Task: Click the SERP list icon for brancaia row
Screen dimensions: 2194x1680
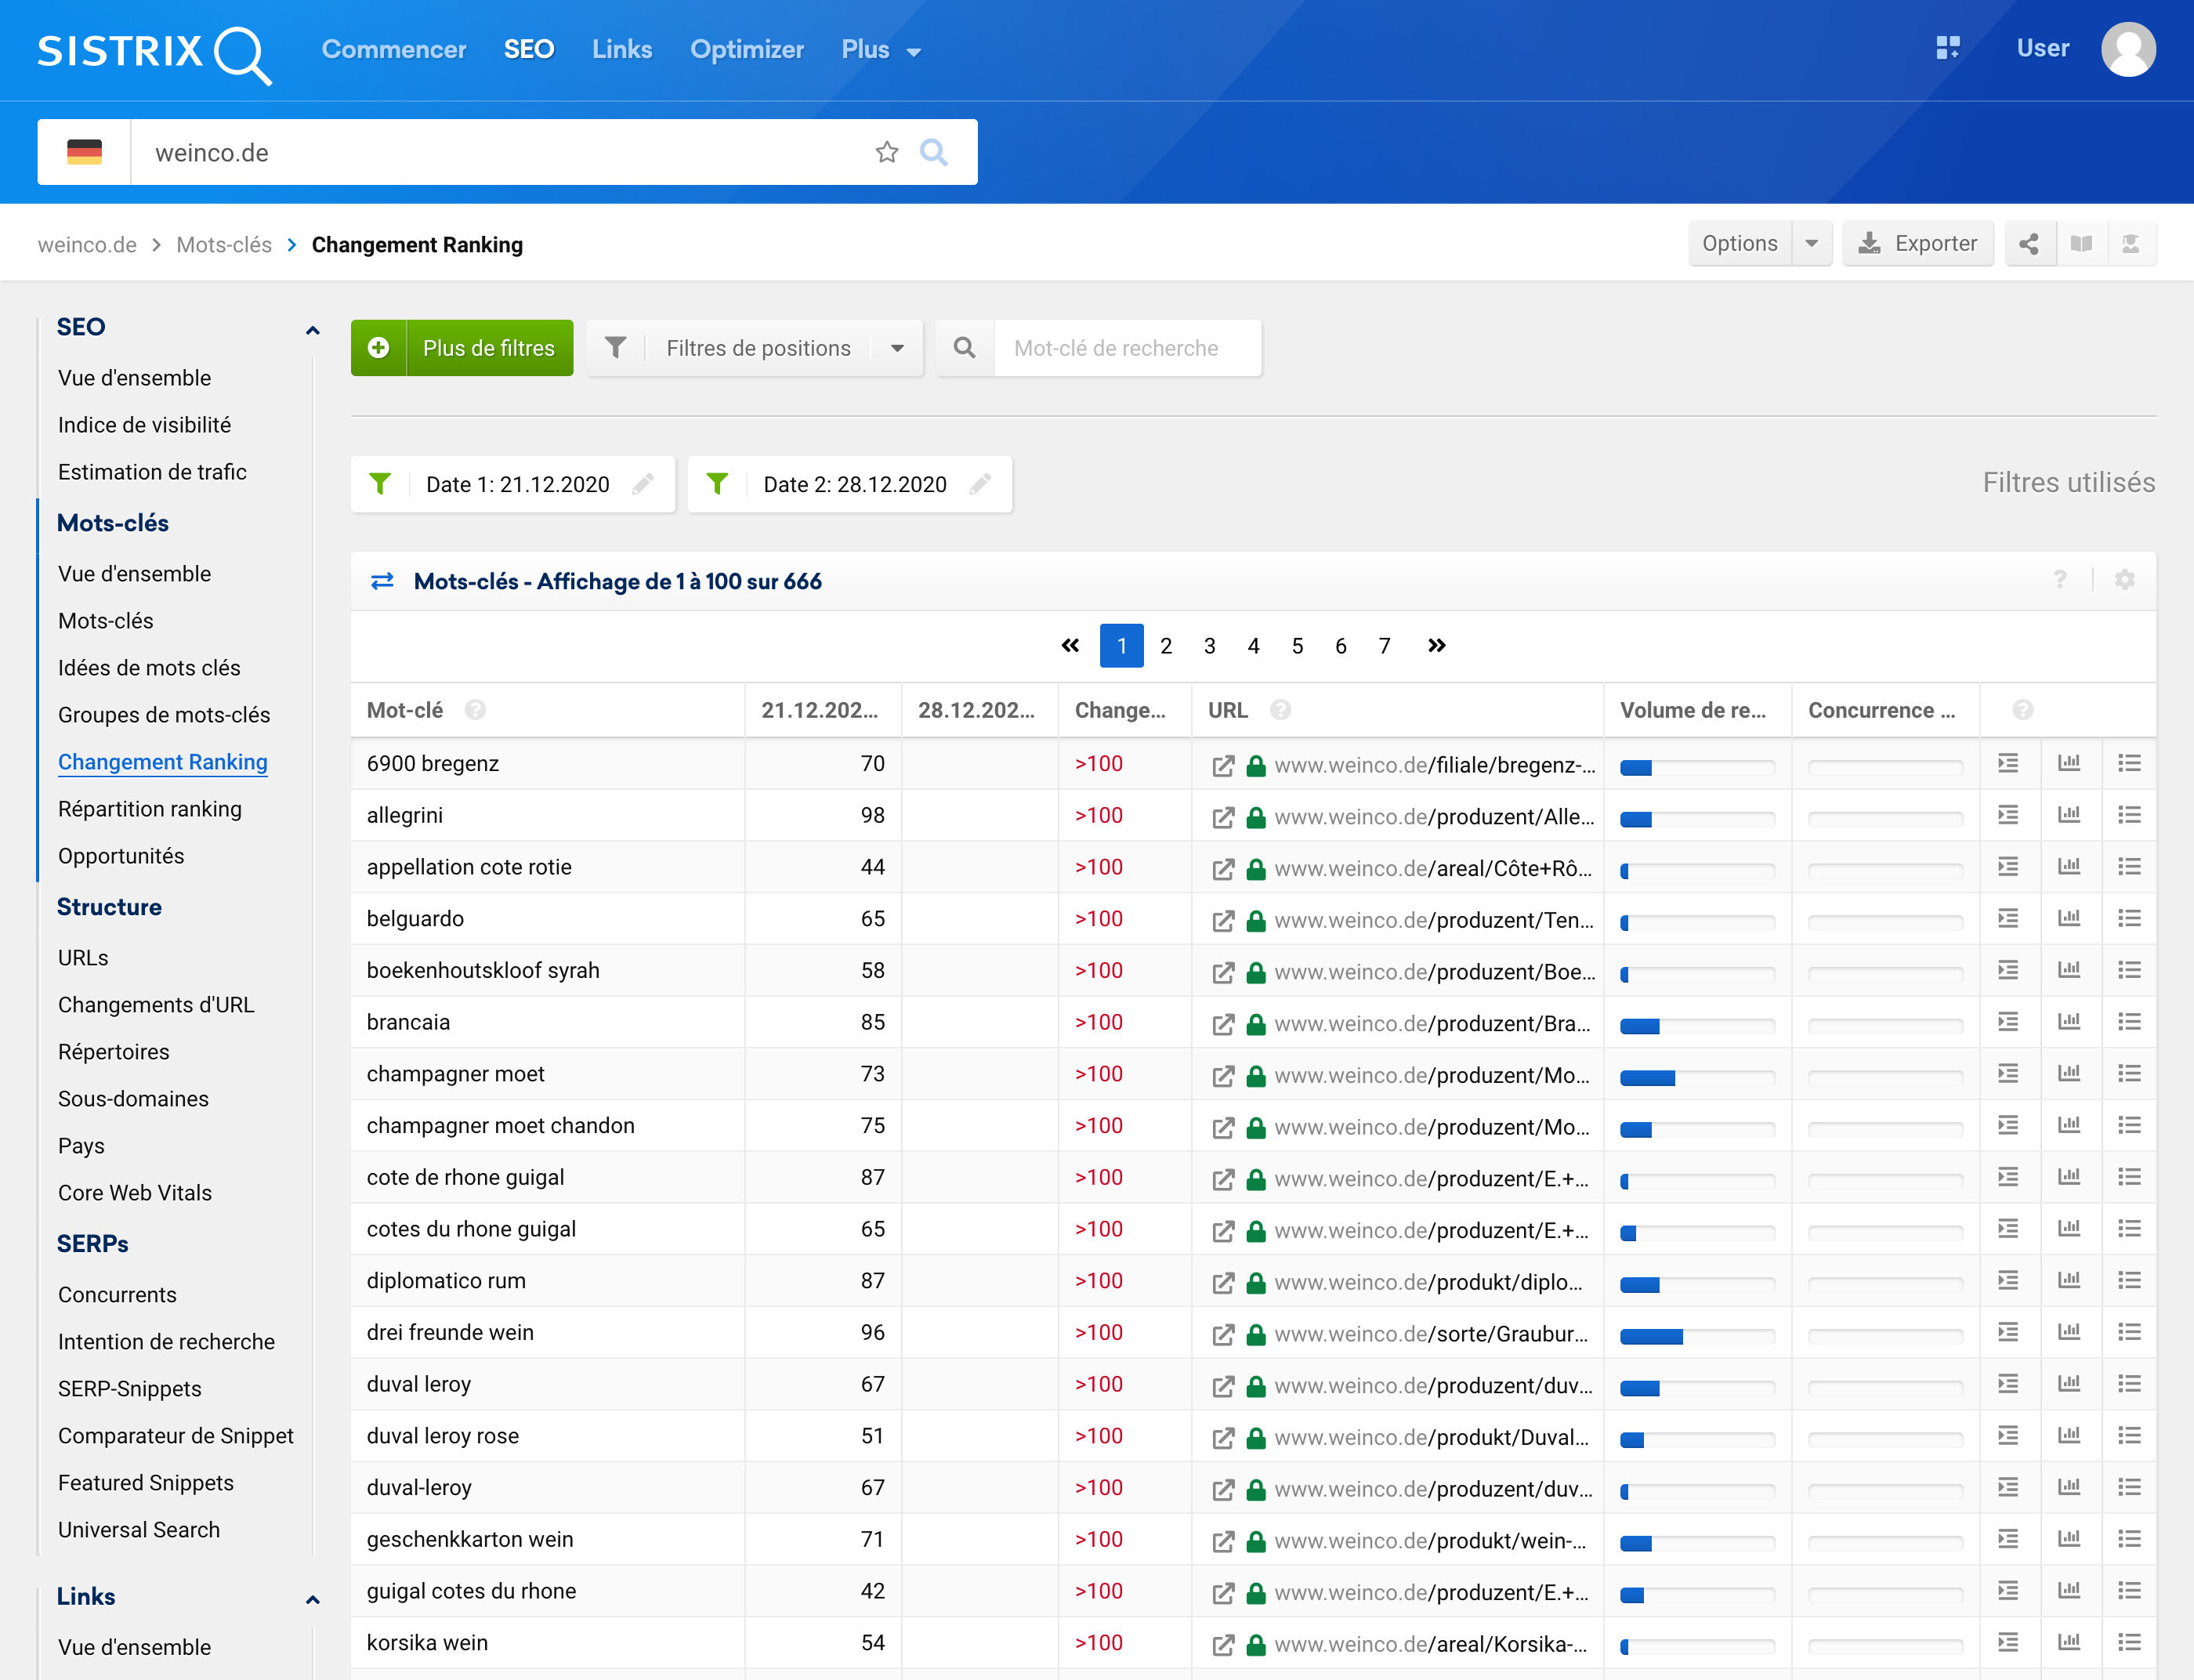Action: click(x=2129, y=1022)
